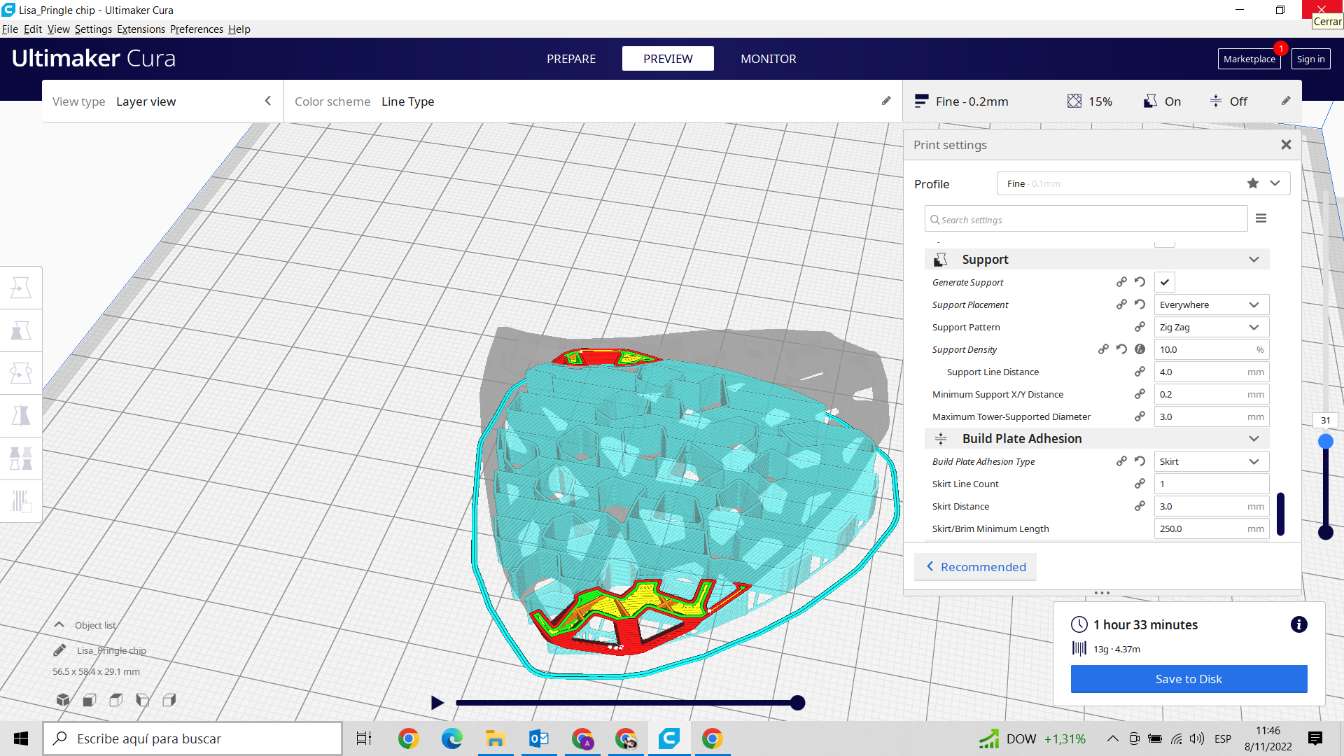
Task: Click Windows taskbar search box
Action: click(x=192, y=738)
